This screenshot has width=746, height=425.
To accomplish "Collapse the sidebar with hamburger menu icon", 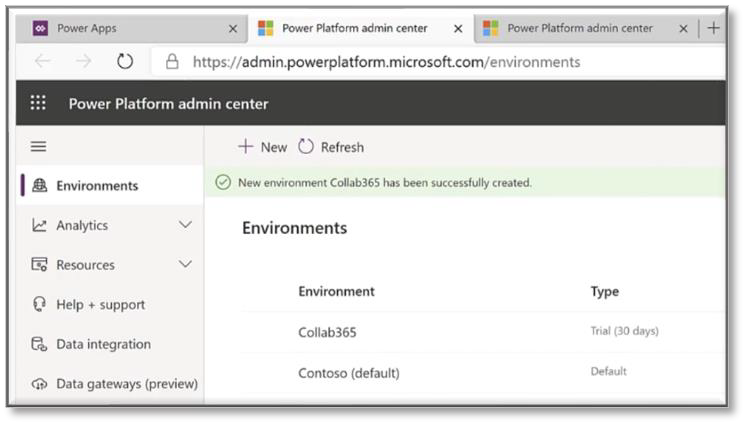I will (39, 147).
